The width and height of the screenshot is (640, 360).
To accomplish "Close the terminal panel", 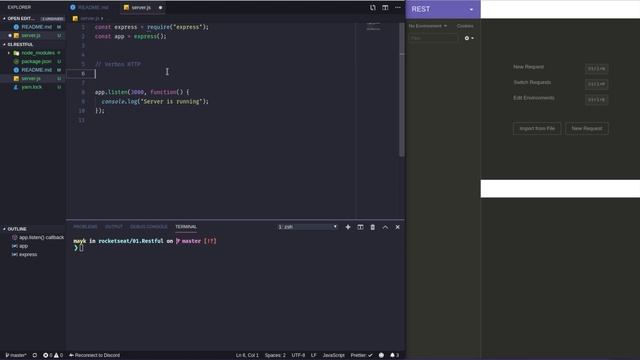I will point(398,227).
